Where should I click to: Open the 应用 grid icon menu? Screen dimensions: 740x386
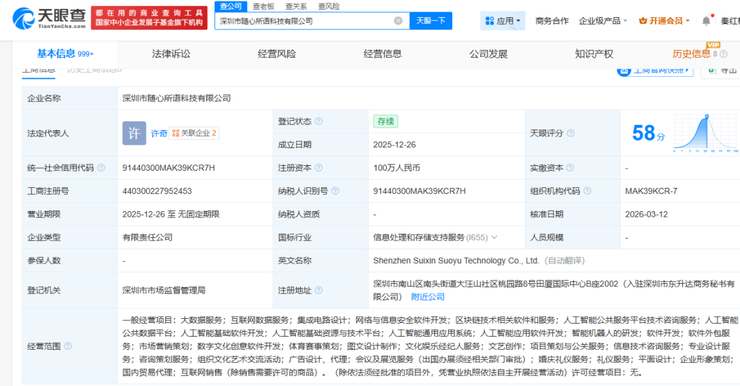click(489, 21)
